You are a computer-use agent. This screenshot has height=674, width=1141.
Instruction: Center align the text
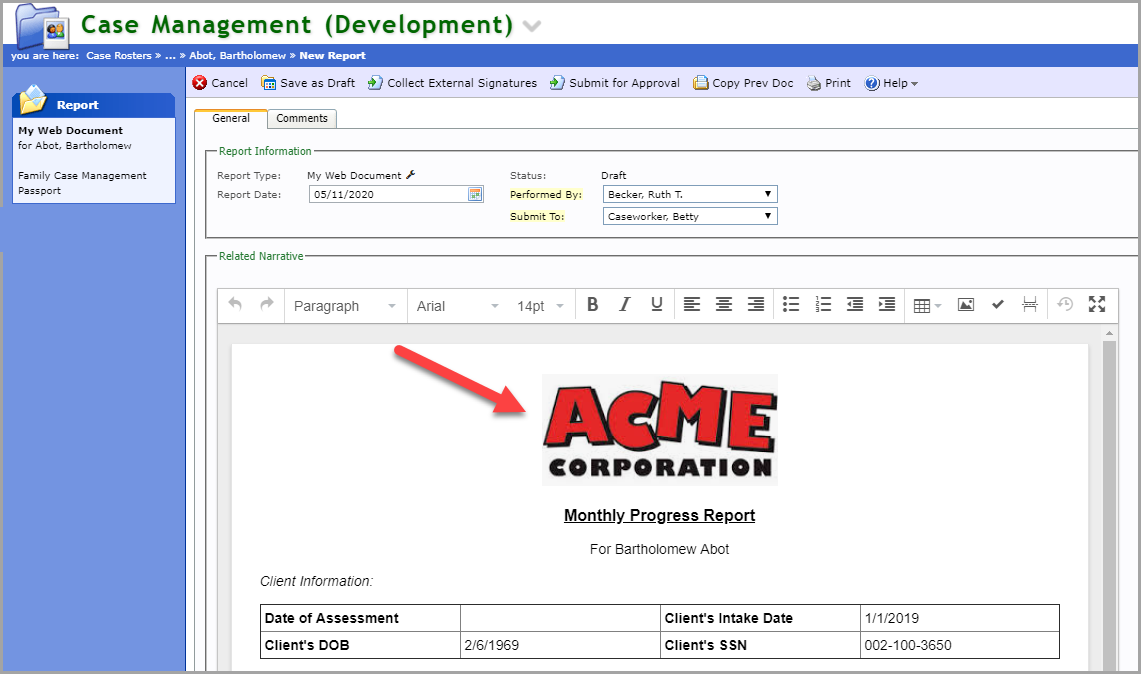point(723,305)
